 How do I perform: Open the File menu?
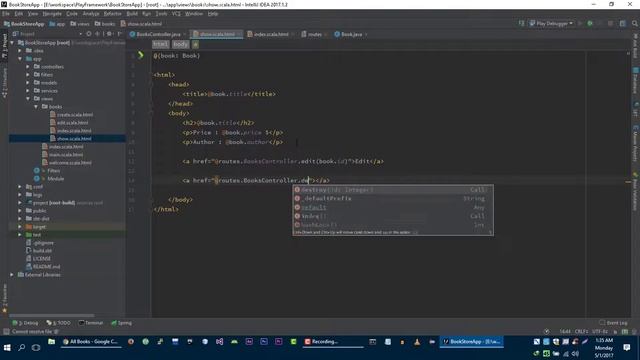pos(6,13)
